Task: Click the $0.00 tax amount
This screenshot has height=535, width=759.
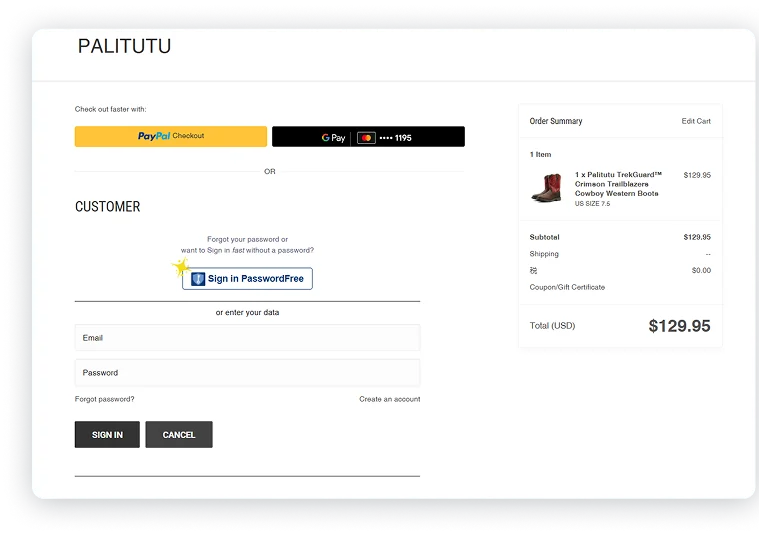Action: coord(701,270)
